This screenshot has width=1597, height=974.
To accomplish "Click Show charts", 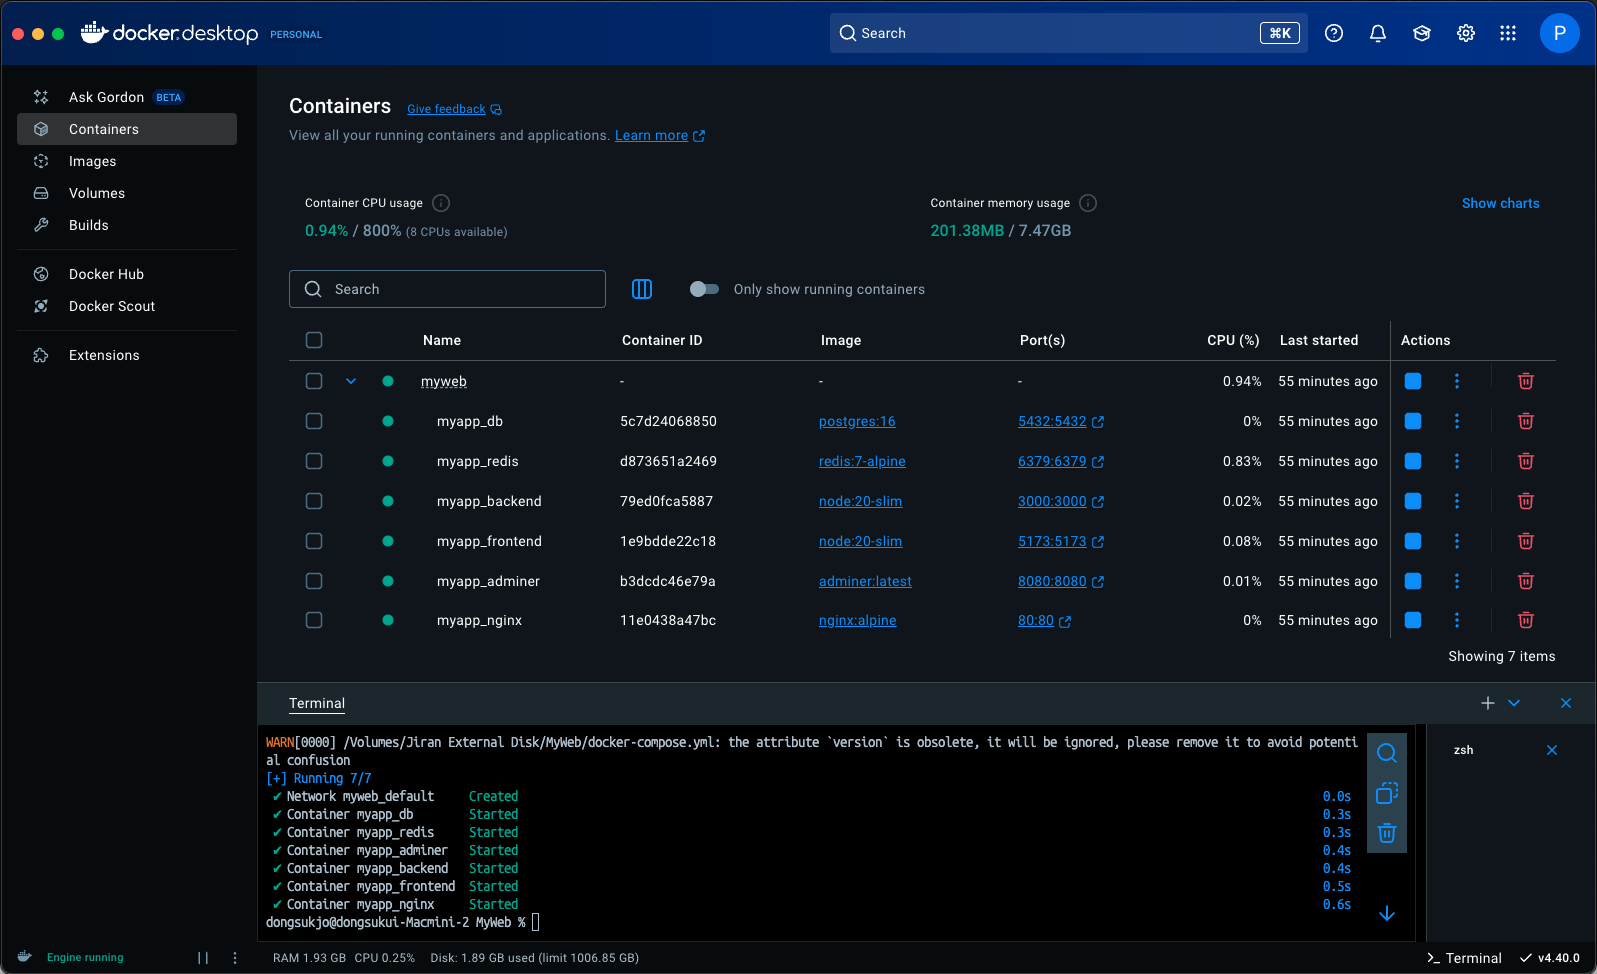I will pos(1500,203).
